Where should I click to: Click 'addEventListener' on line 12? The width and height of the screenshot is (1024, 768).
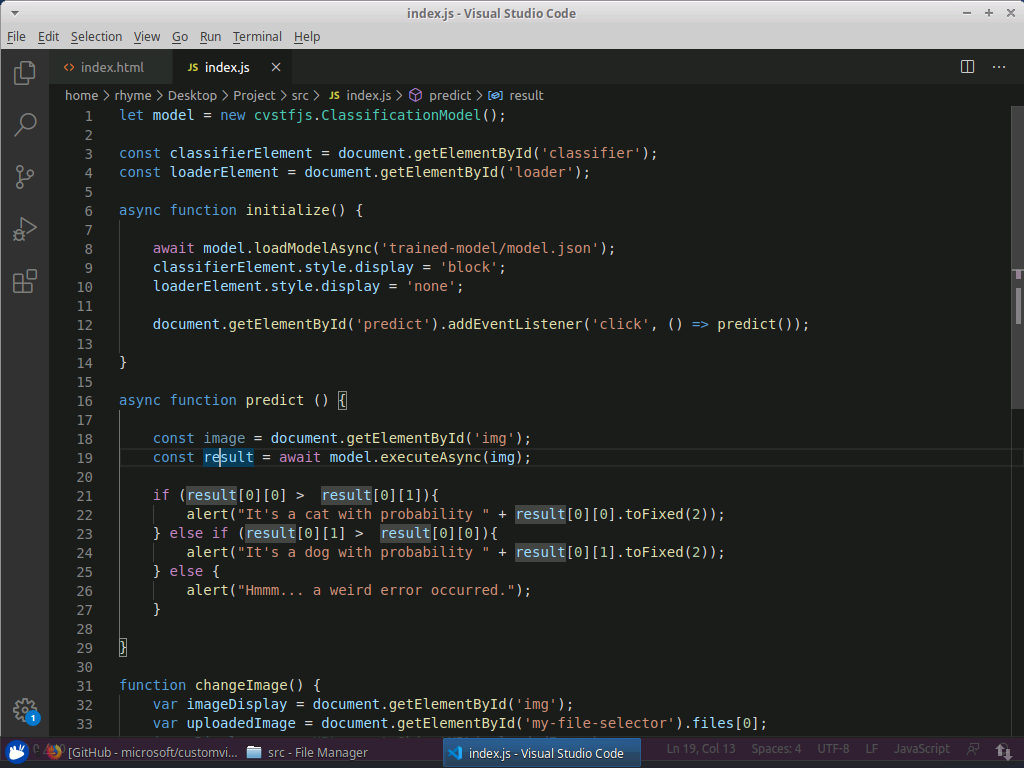pos(515,324)
